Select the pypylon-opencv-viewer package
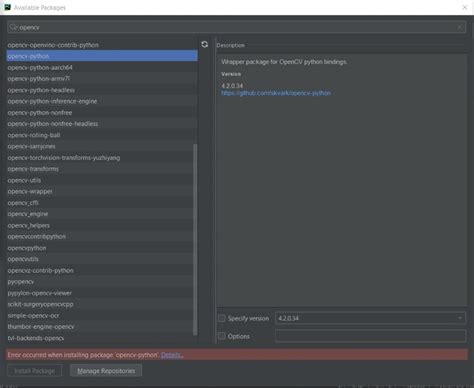Viewport: 474px width, 388px height. point(100,293)
